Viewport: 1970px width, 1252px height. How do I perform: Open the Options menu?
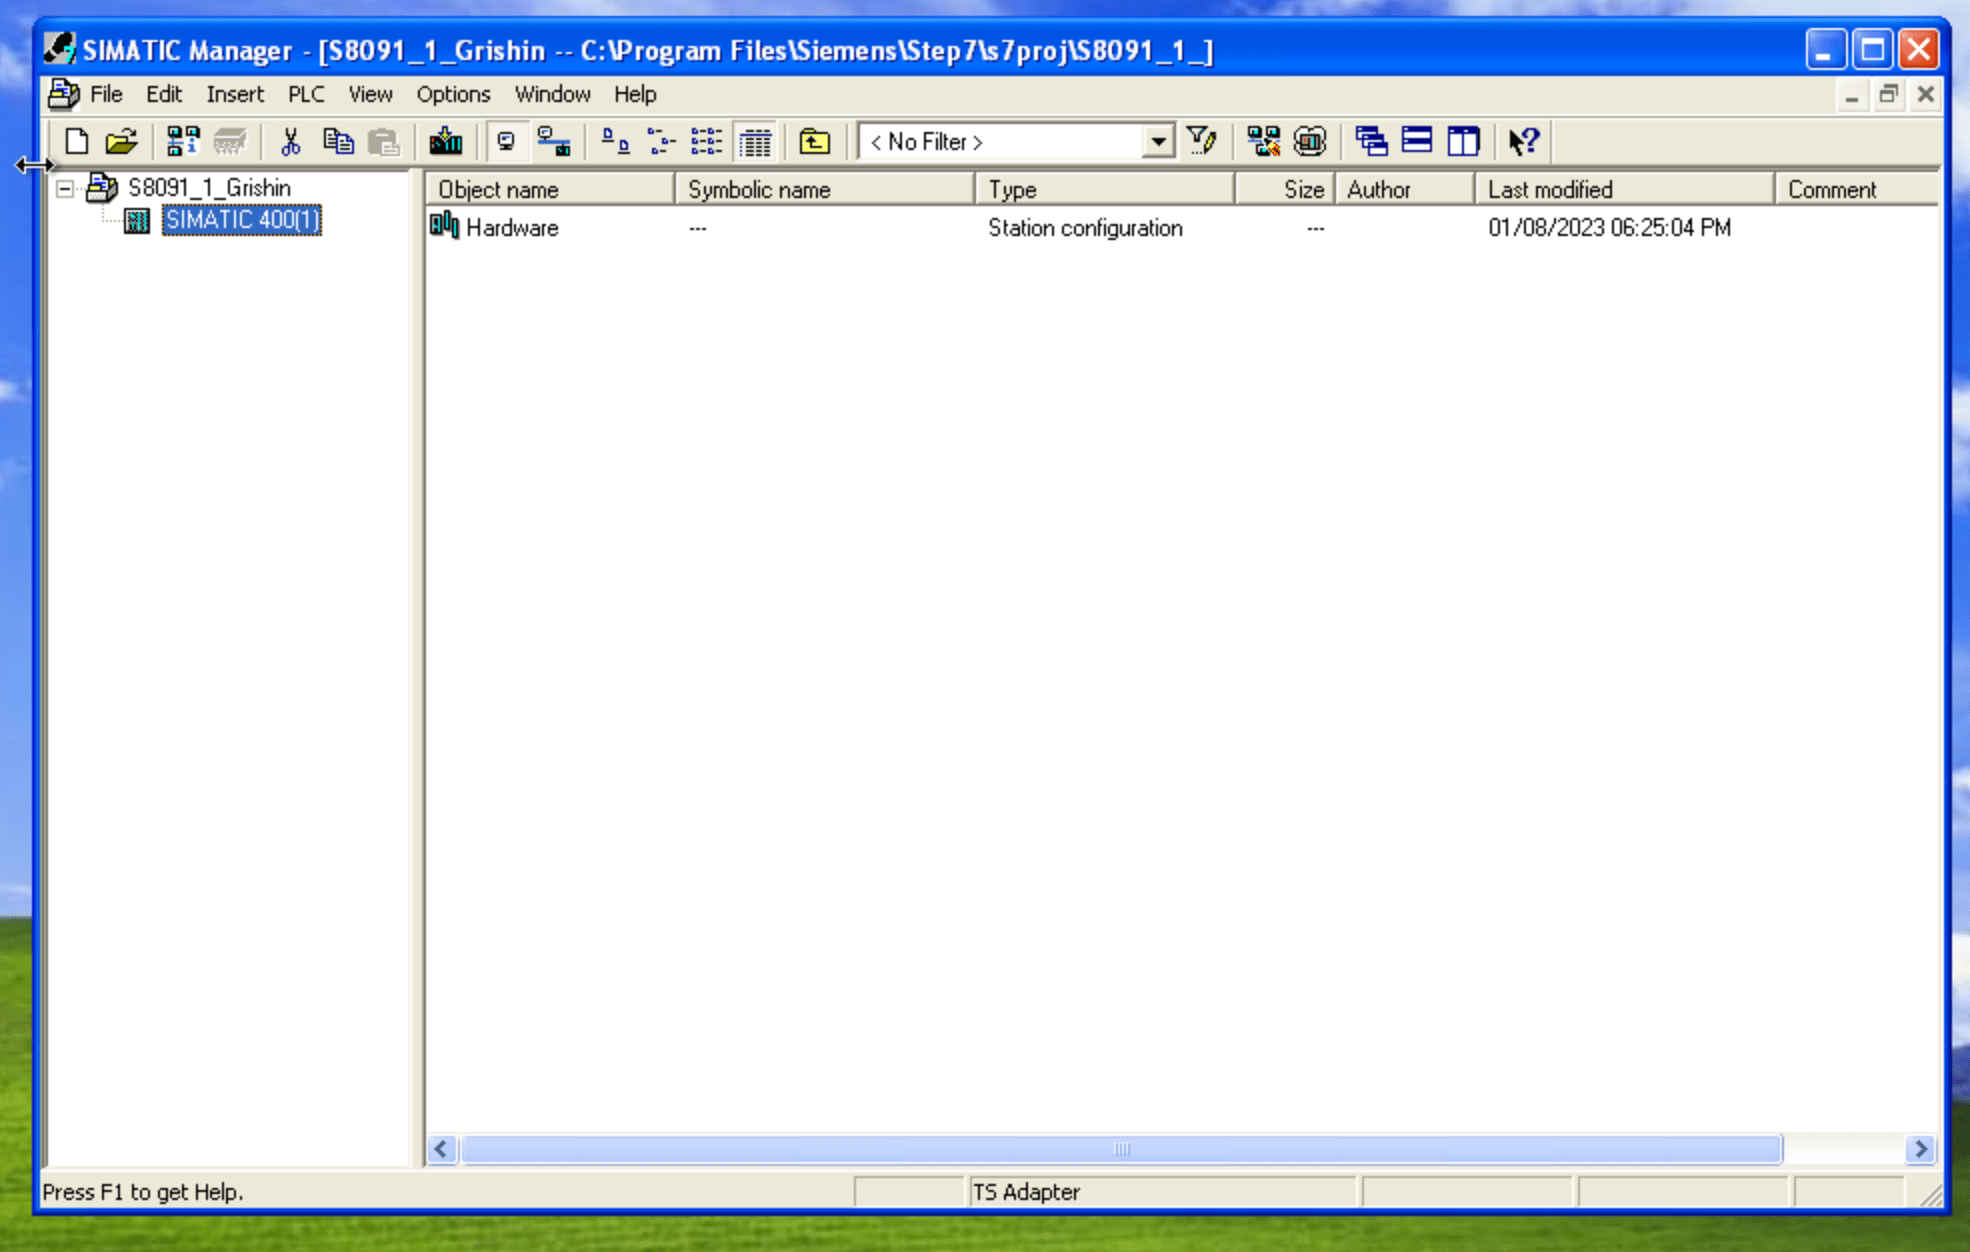point(453,94)
